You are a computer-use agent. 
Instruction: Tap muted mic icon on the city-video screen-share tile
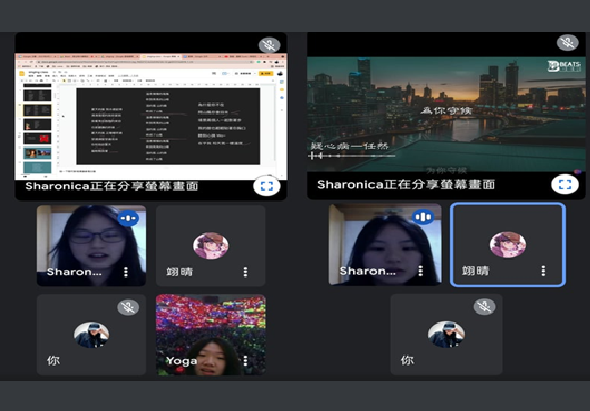[x=567, y=43]
